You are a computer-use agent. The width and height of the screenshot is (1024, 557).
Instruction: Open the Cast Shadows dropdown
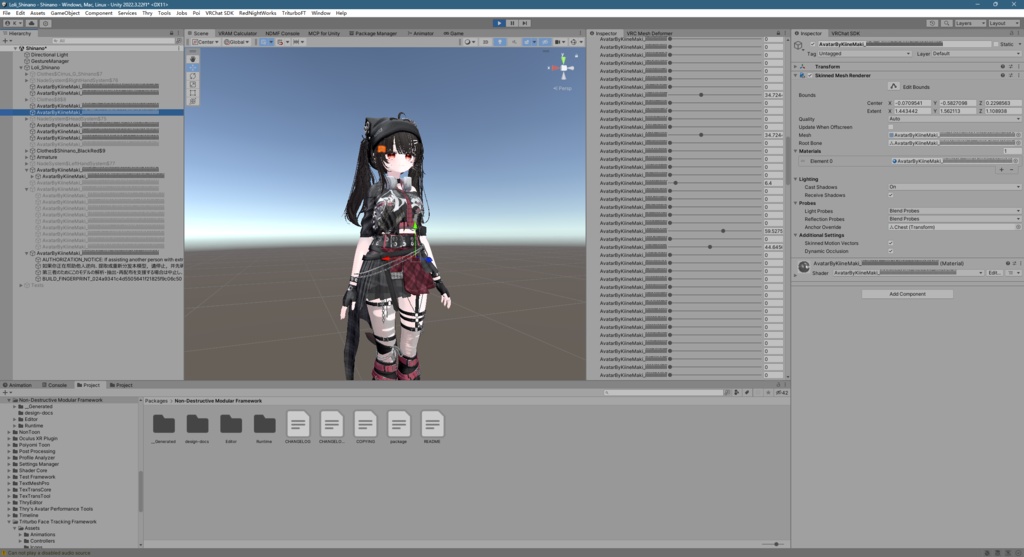click(954, 187)
